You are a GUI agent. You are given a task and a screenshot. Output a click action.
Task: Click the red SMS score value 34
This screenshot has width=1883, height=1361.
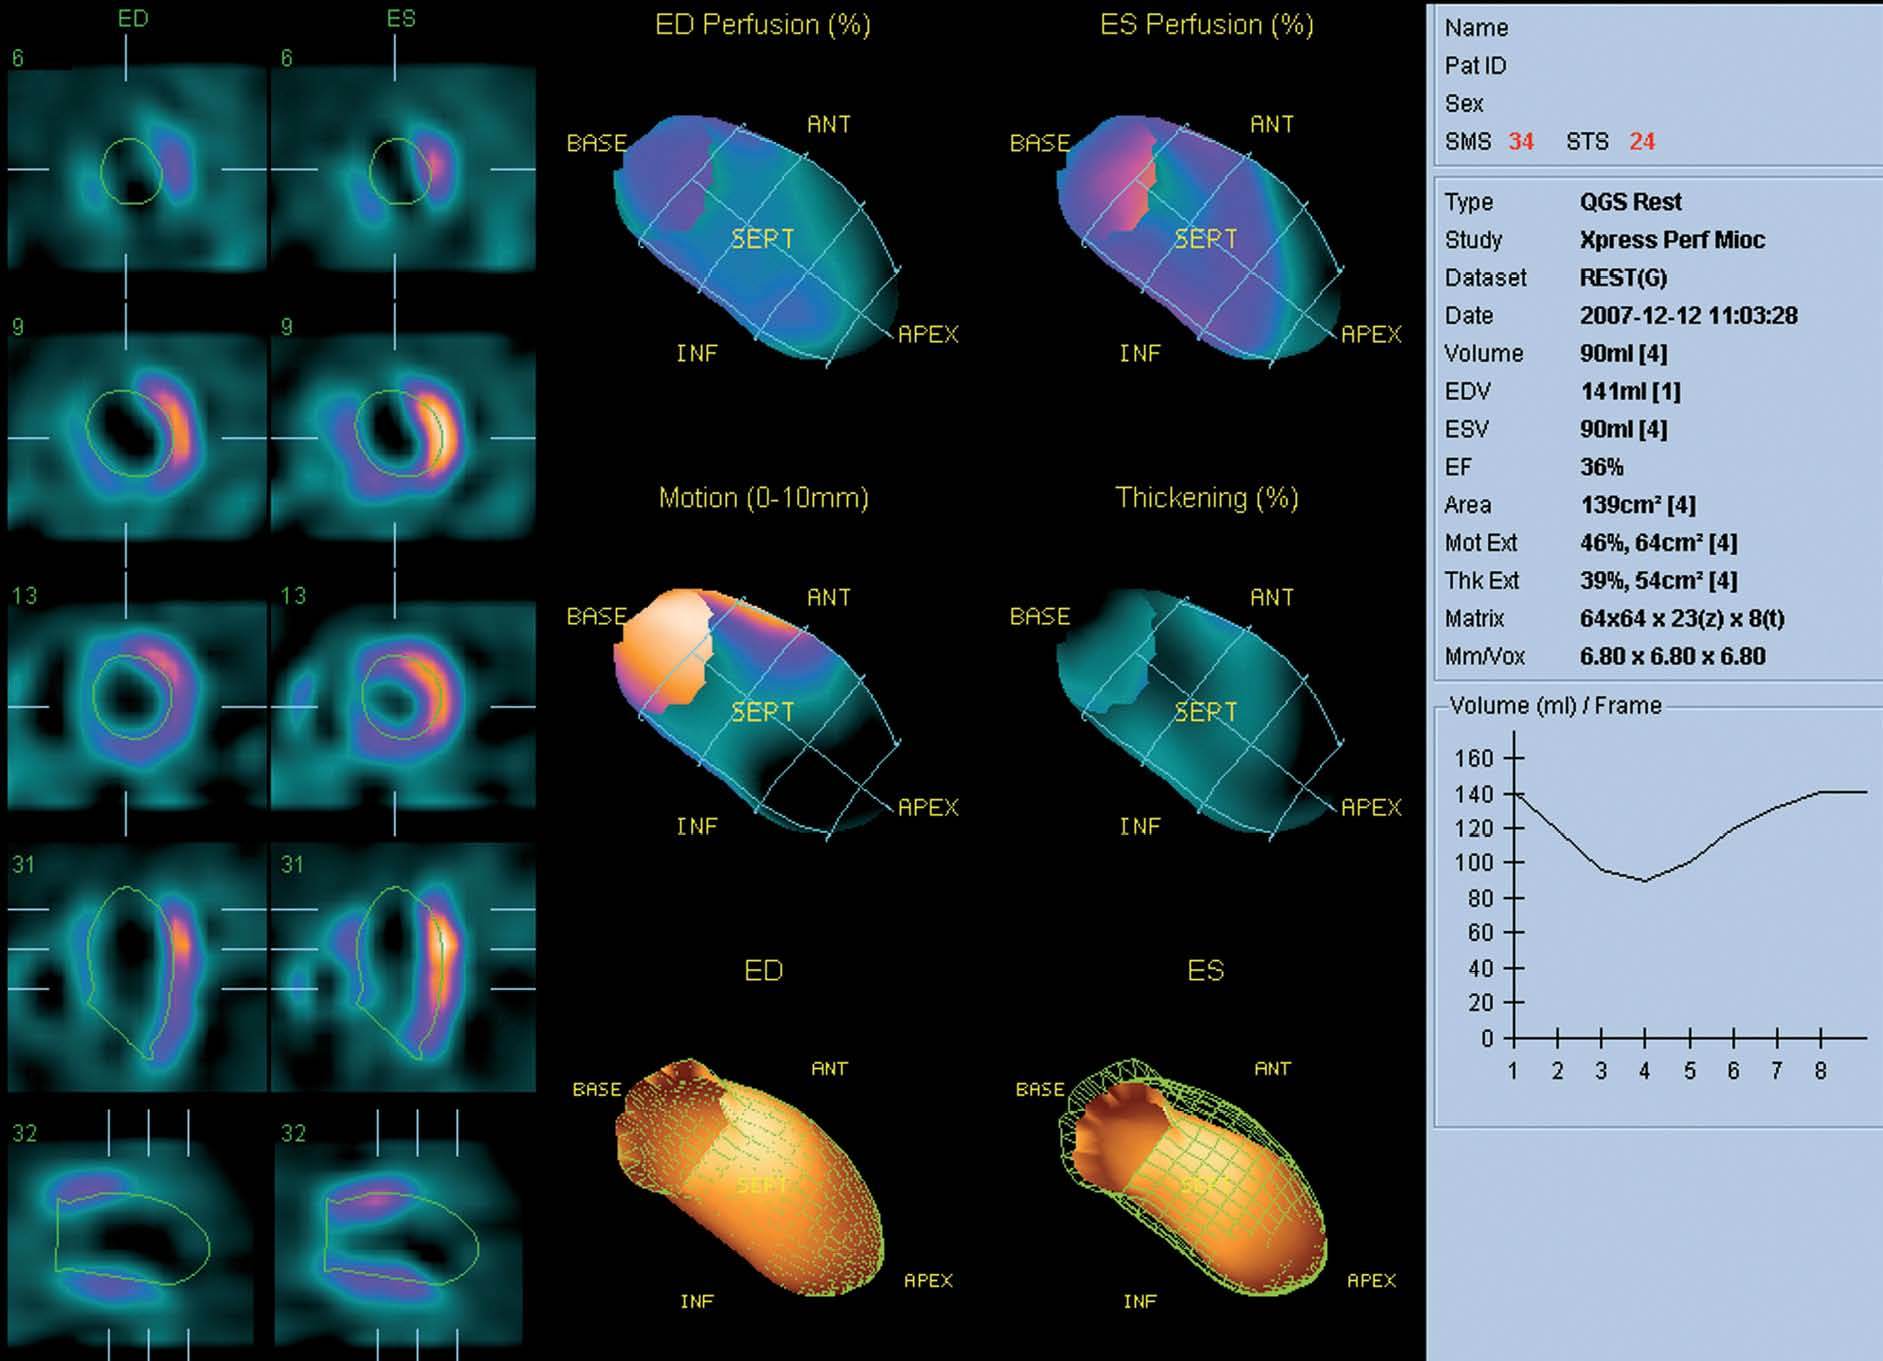[1520, 142]
